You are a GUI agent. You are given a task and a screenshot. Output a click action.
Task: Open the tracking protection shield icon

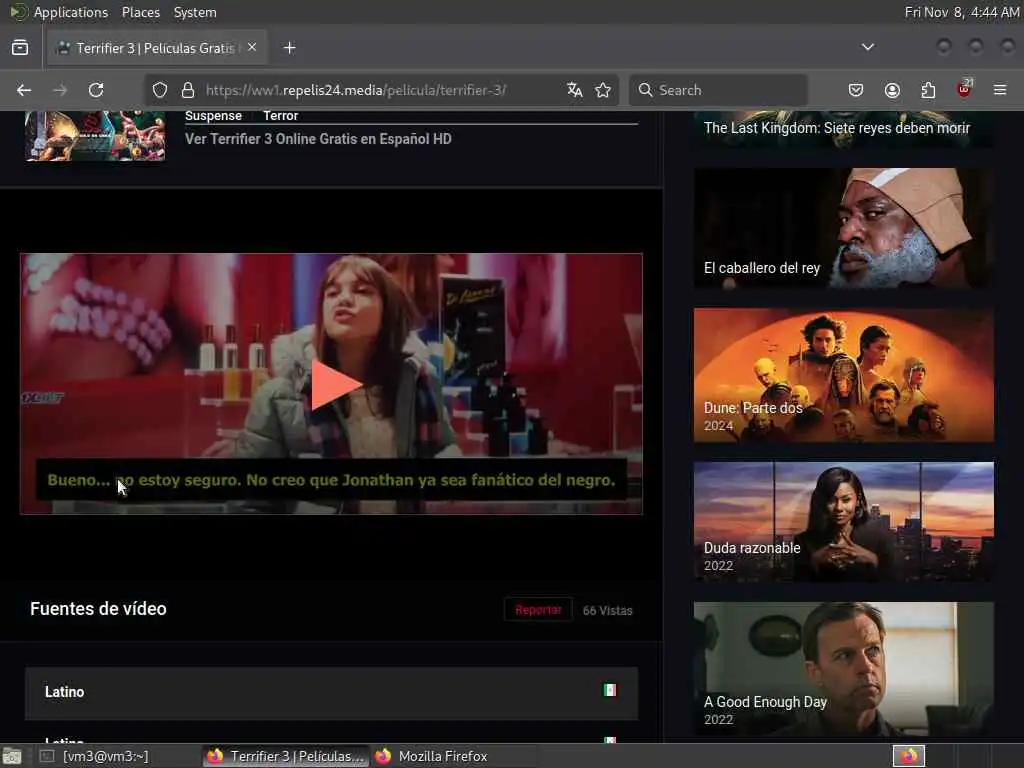pyautogui.click(x=160, y=90)
